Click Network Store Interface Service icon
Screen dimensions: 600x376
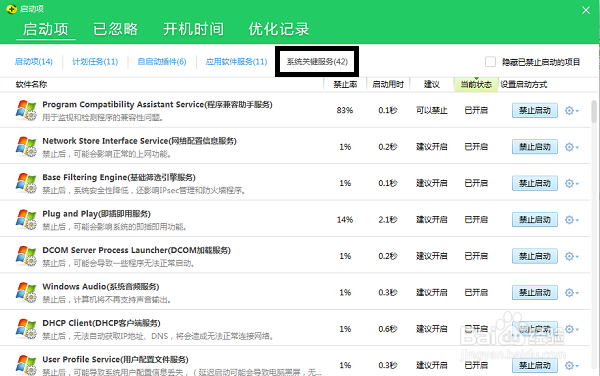coord(26,146)
